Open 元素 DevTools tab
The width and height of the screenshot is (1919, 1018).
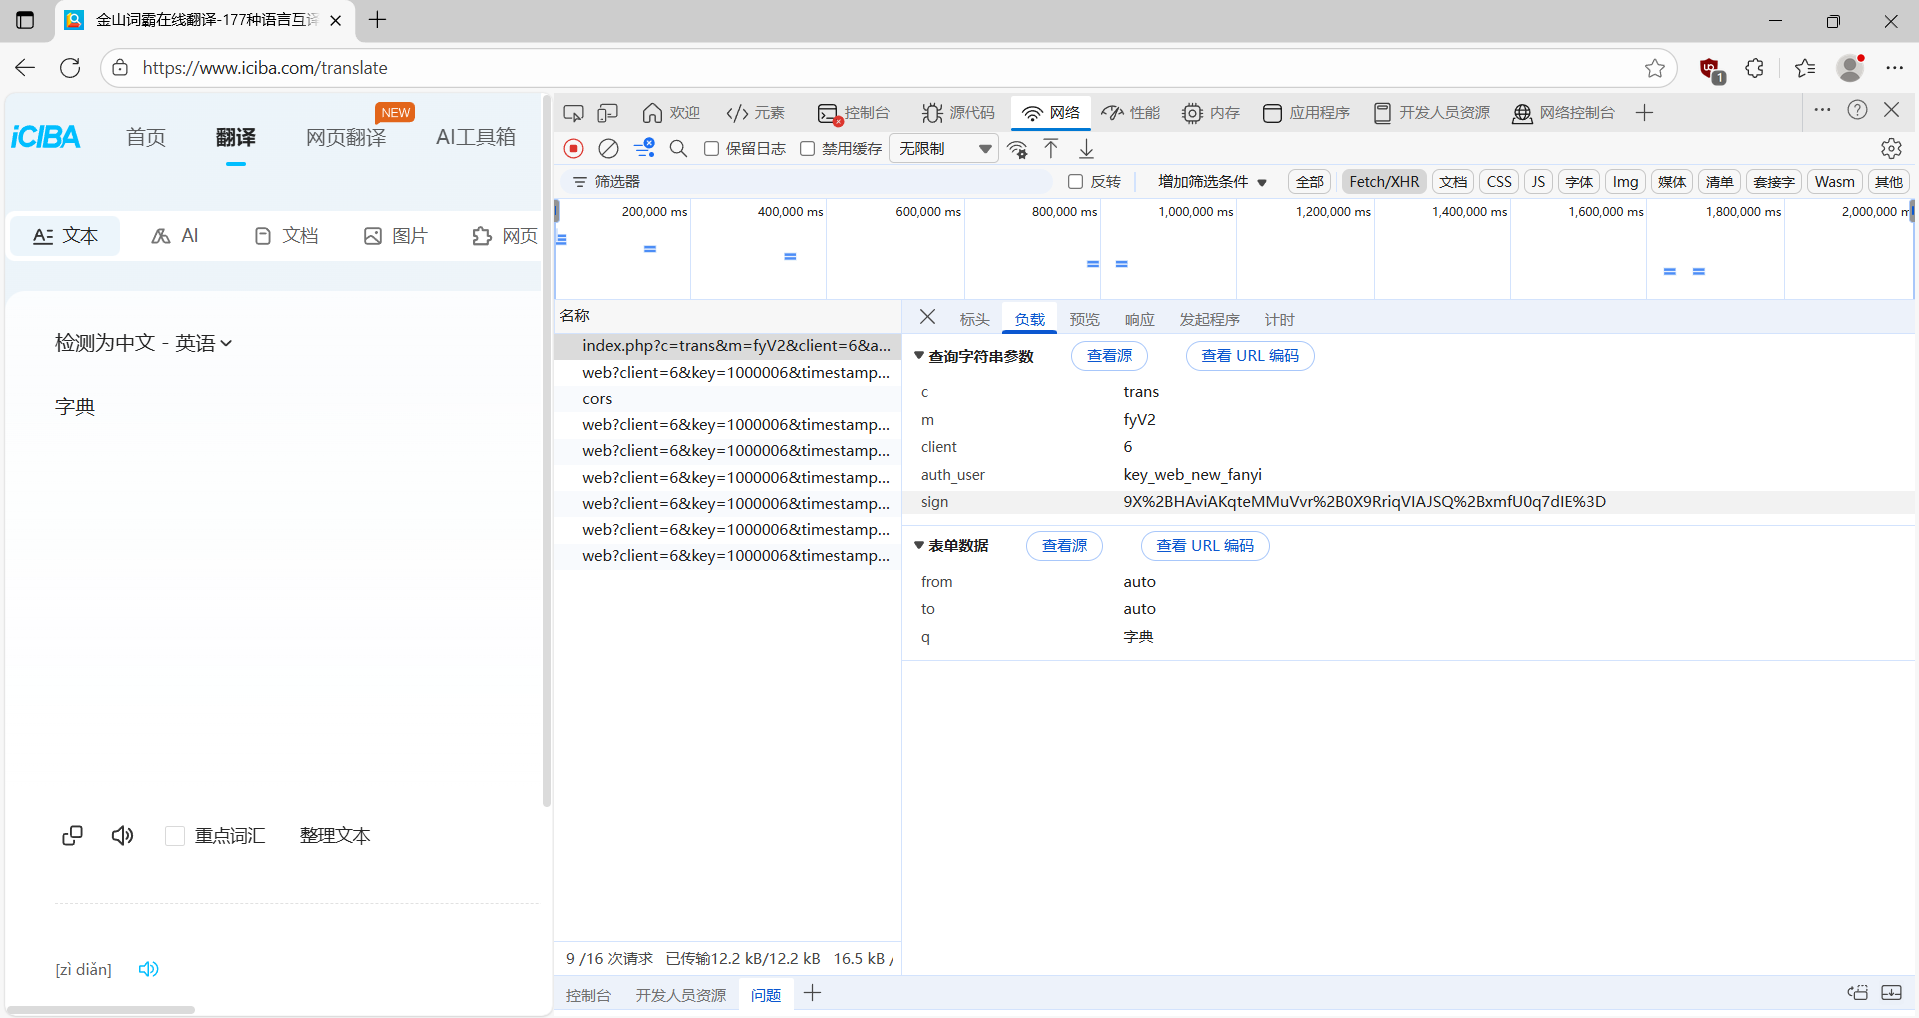[756, 113]
